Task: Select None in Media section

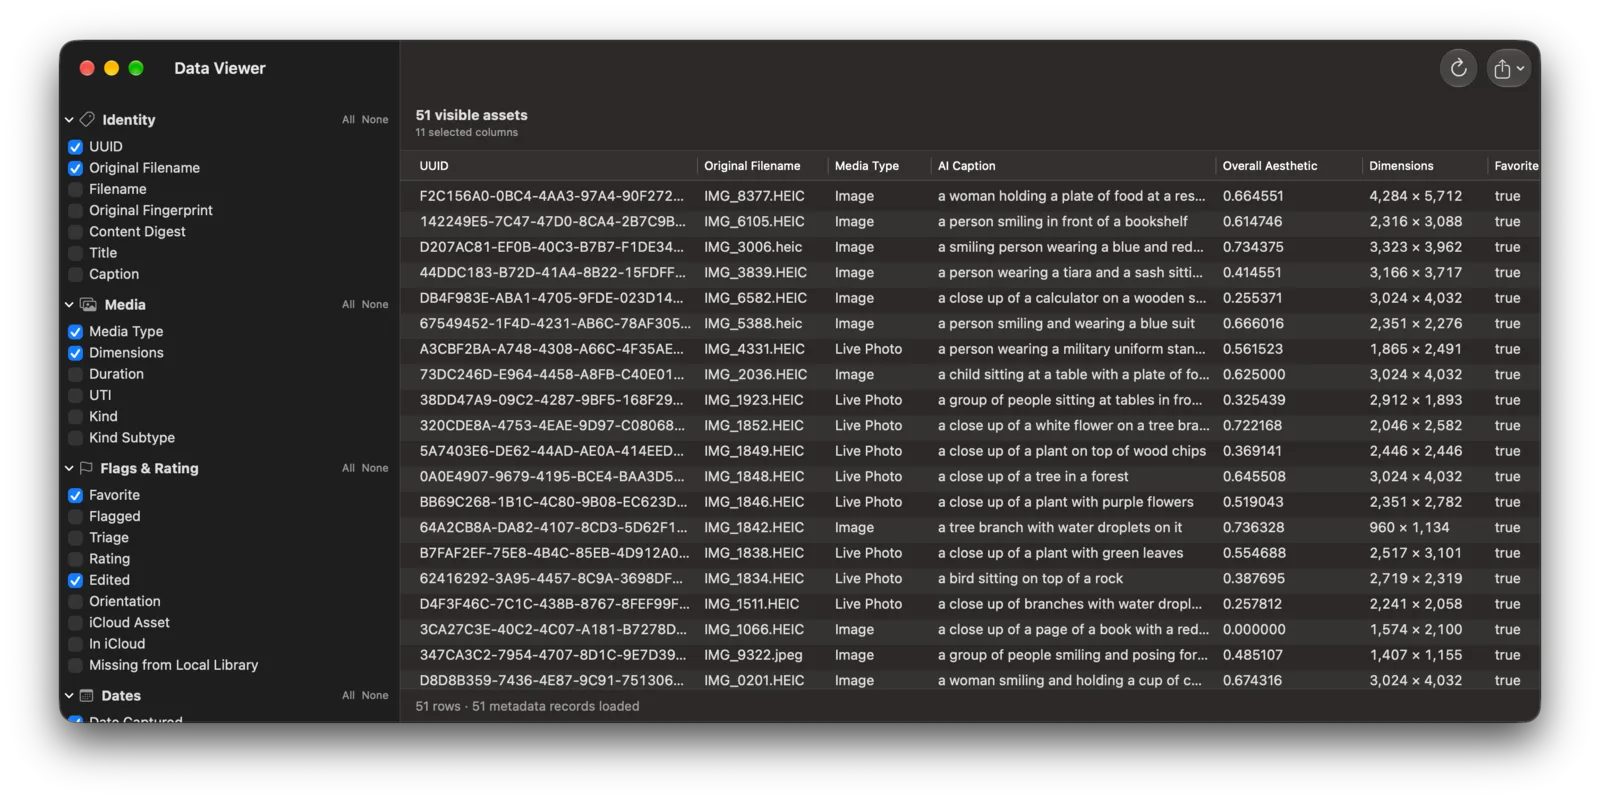Action: tap(375, 305)
